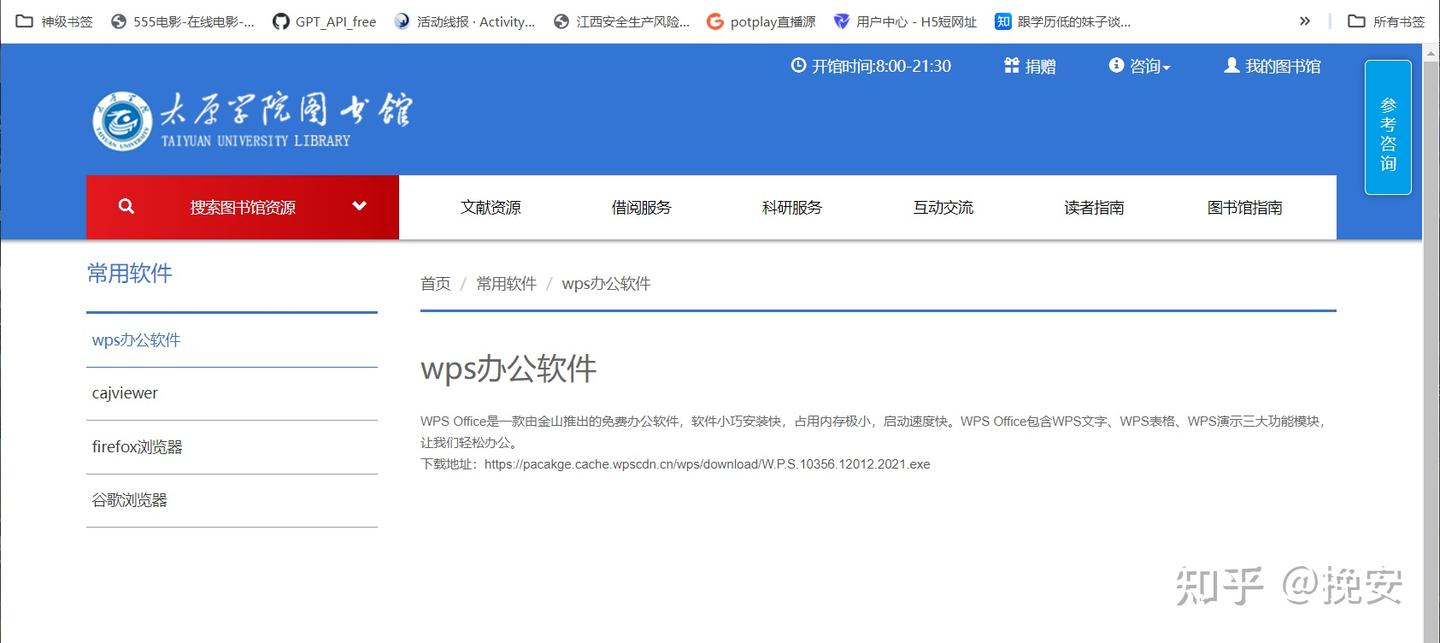This screenshot has height=643, width=1440.
Task: Click the 开馆时间:8:00-21:30 text
Action: click(881, 66)
